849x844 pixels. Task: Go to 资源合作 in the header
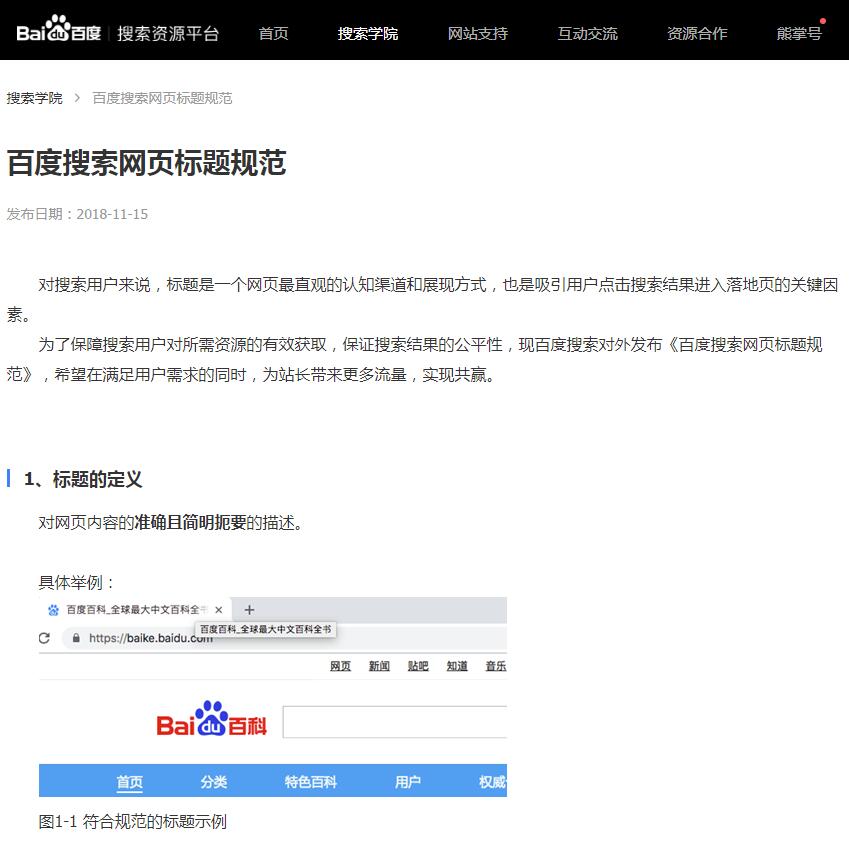click(x=697, y=34)
